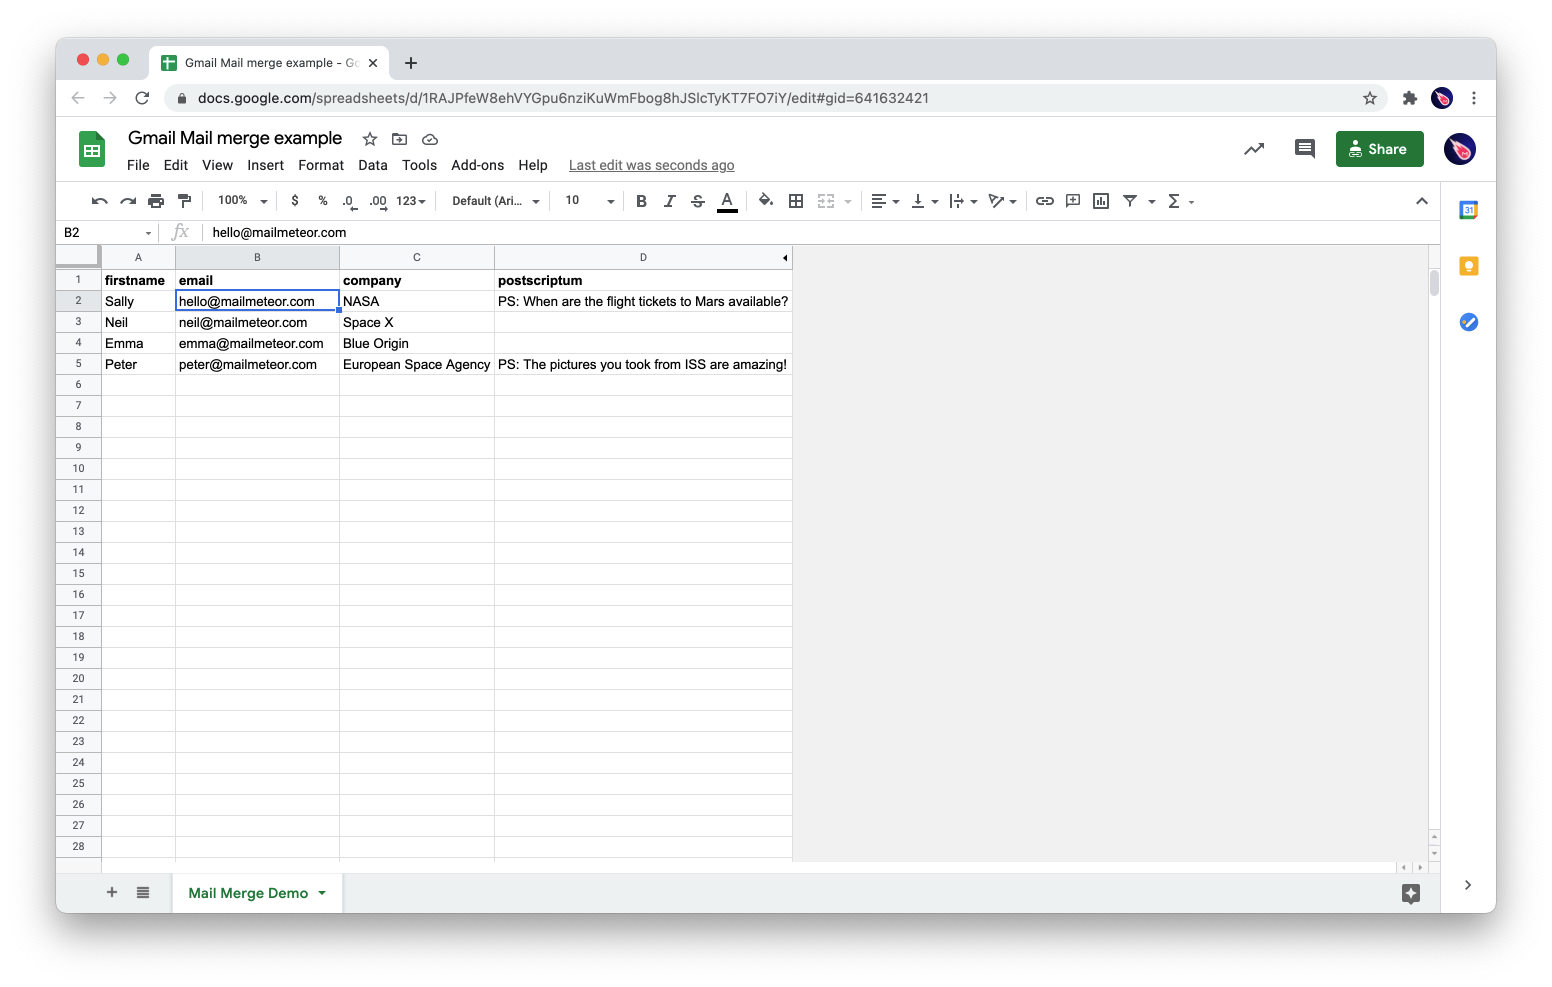Select cell with neil@mailmeteor.com
This screenshot has height=987, width=1552.
[x=257, y=322]
